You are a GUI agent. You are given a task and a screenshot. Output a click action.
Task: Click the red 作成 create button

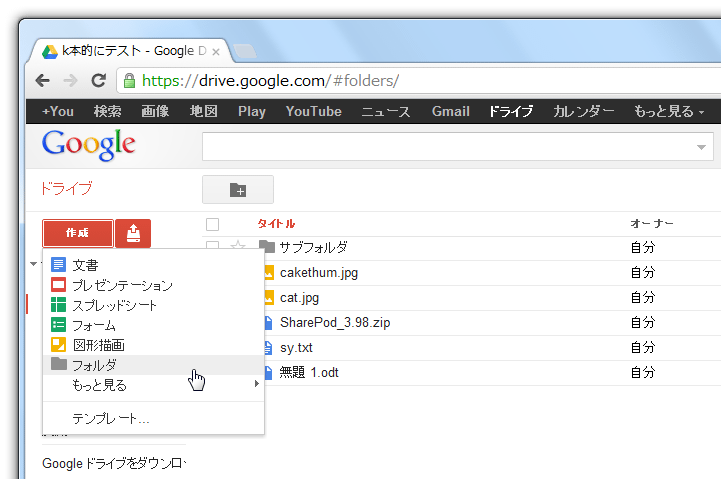pos(78,234)
